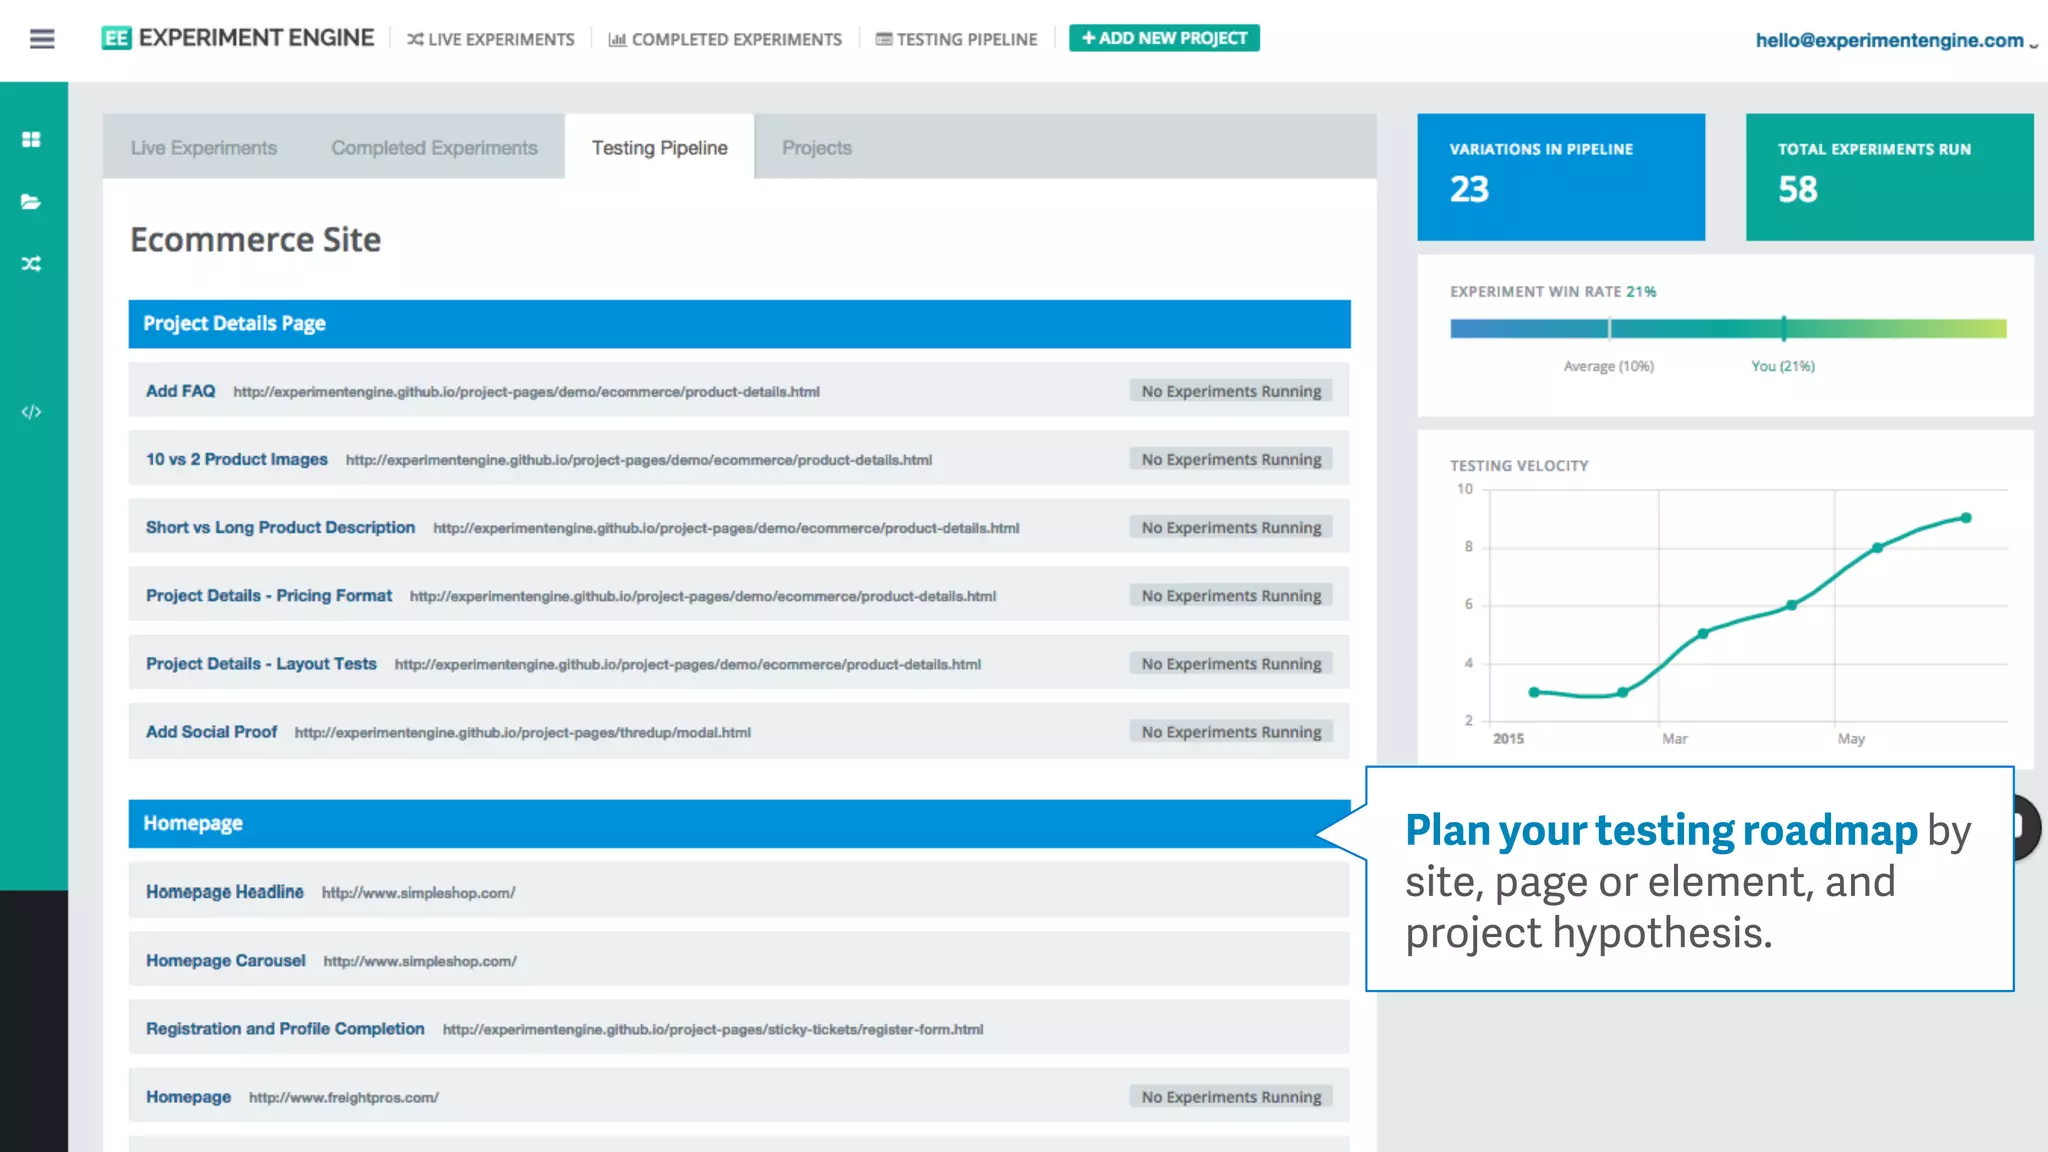Click the Ecommerce Site heading
2048x1152 pixels.
click(x=255, y=240)
